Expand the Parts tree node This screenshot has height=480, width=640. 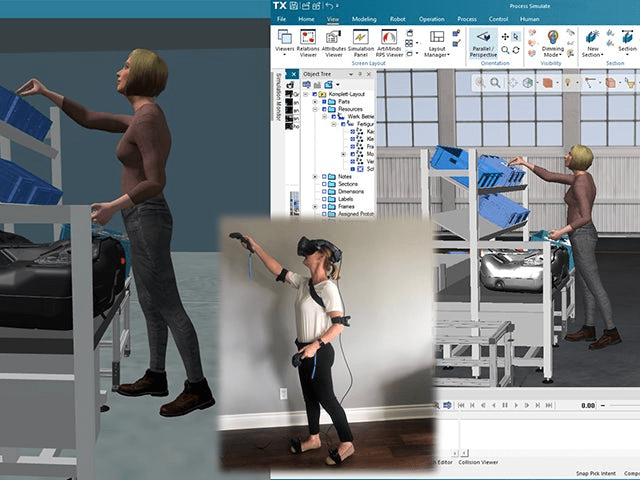[315, 102]
